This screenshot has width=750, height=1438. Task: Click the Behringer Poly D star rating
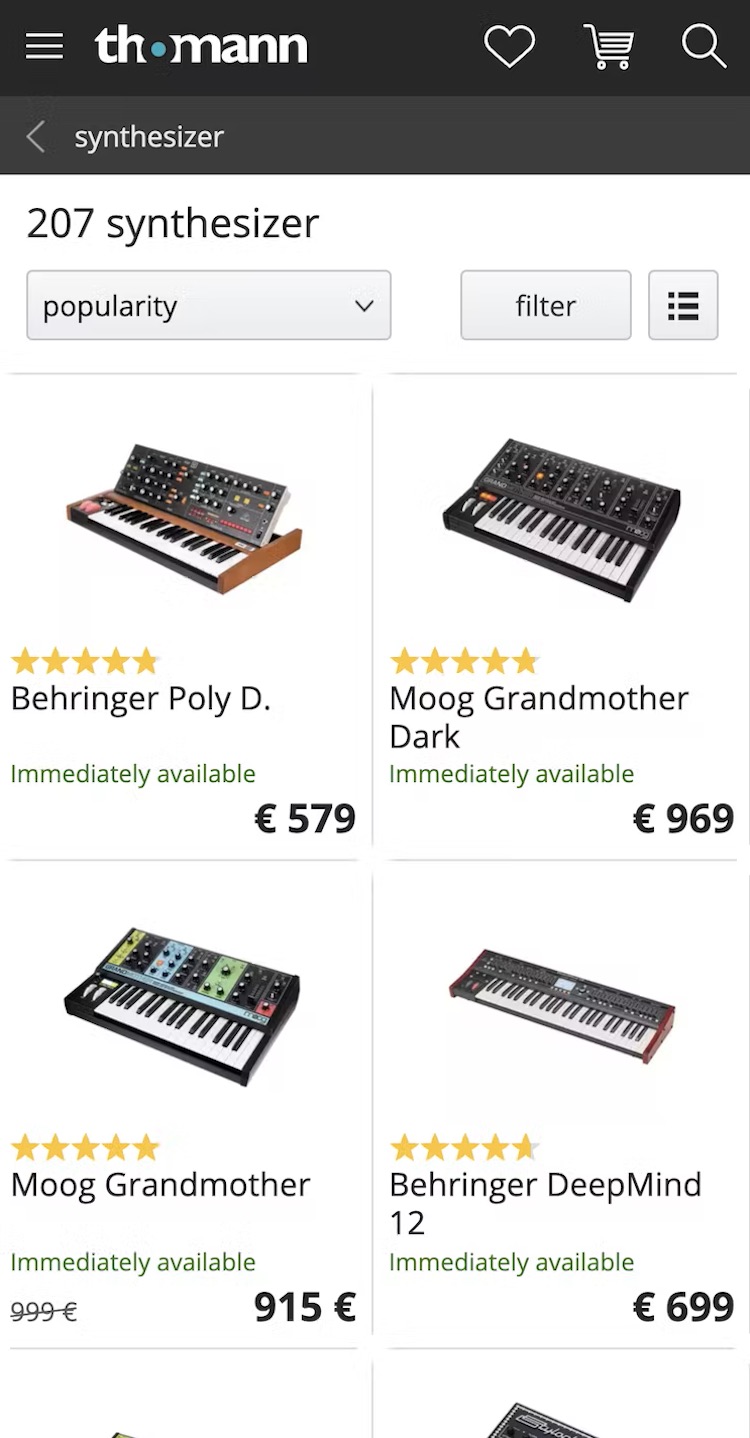(x=85, y=661)
